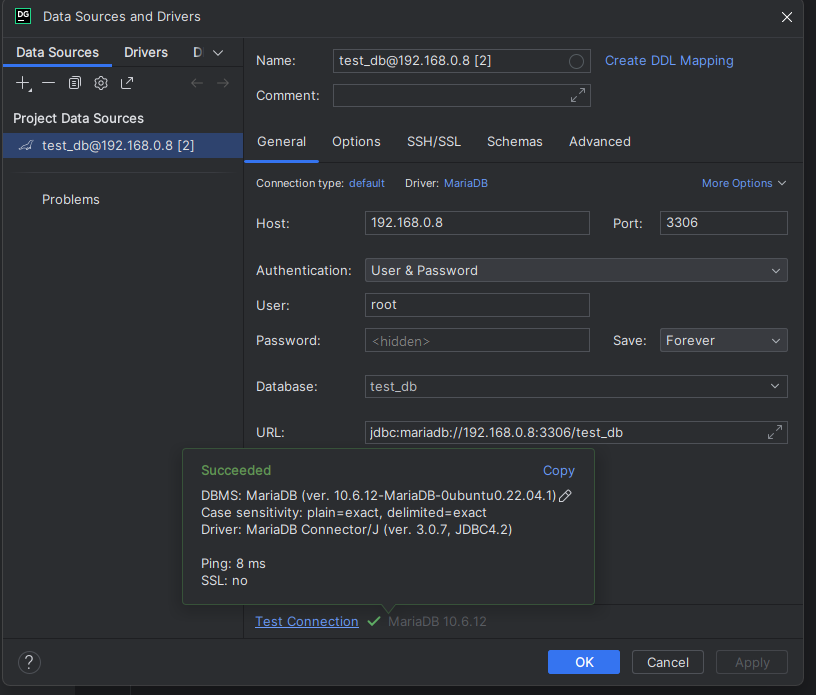Open the Advanced tab
This screenshot has width=816, height=695.
(600, 142)
